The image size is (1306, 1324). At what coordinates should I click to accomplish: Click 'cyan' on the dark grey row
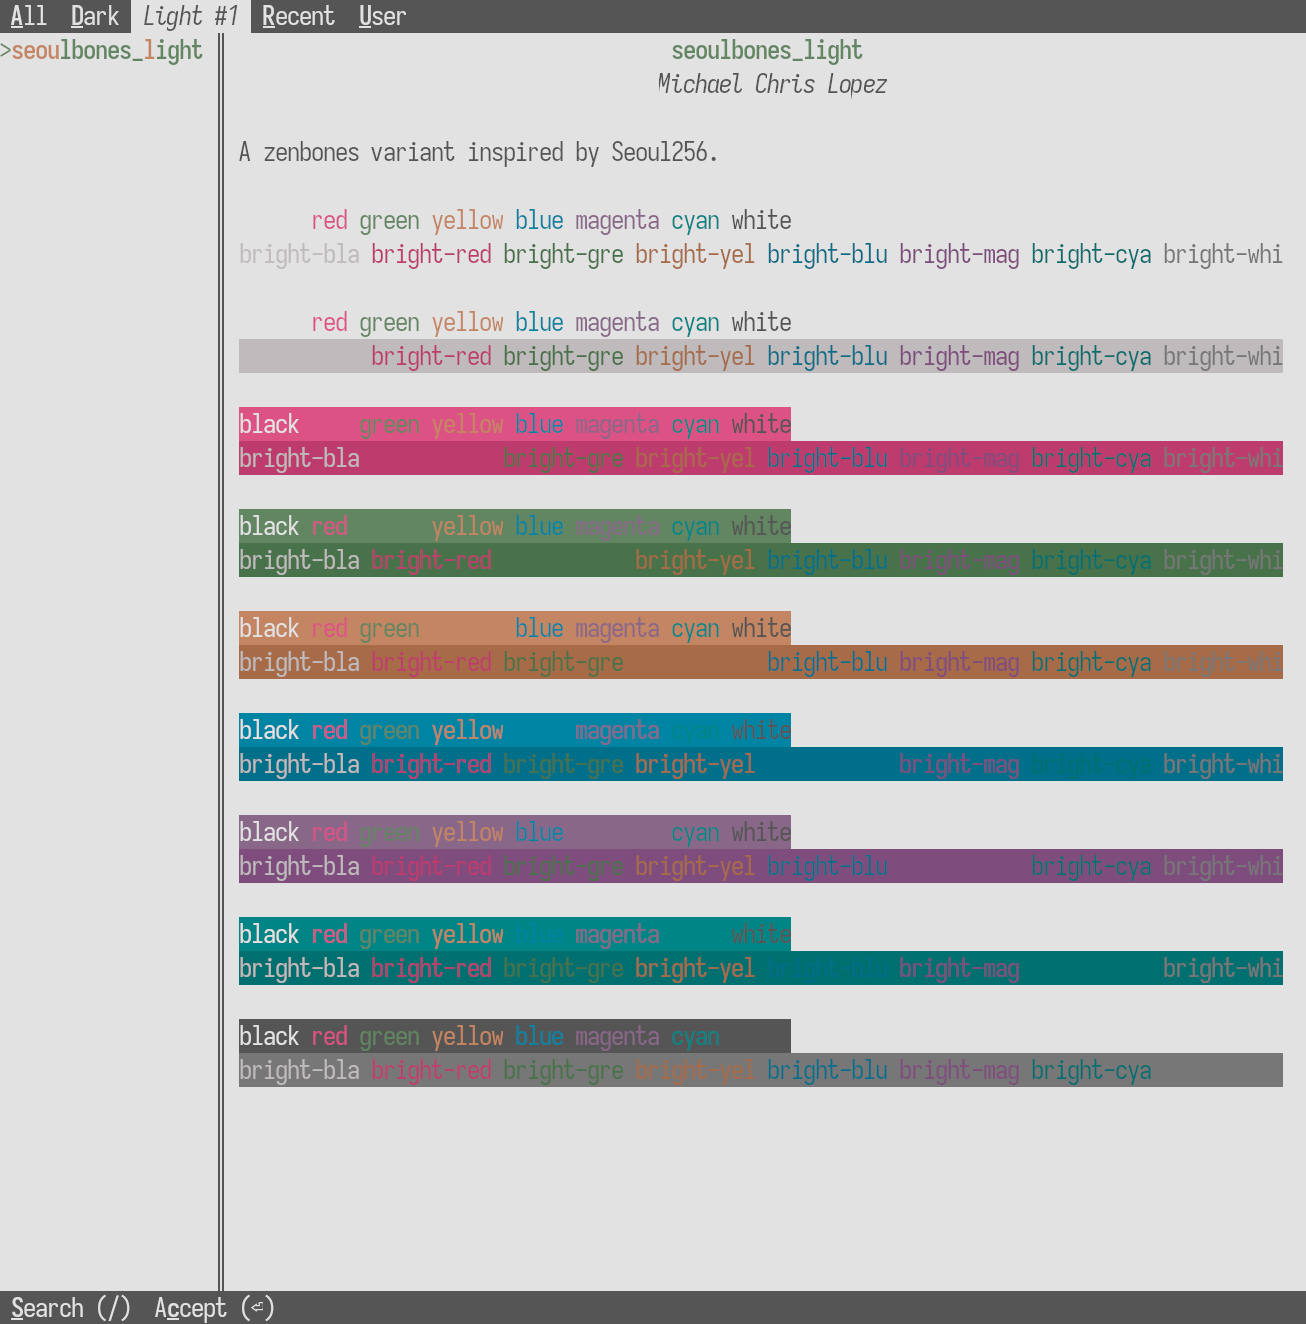coord(695,1036)
